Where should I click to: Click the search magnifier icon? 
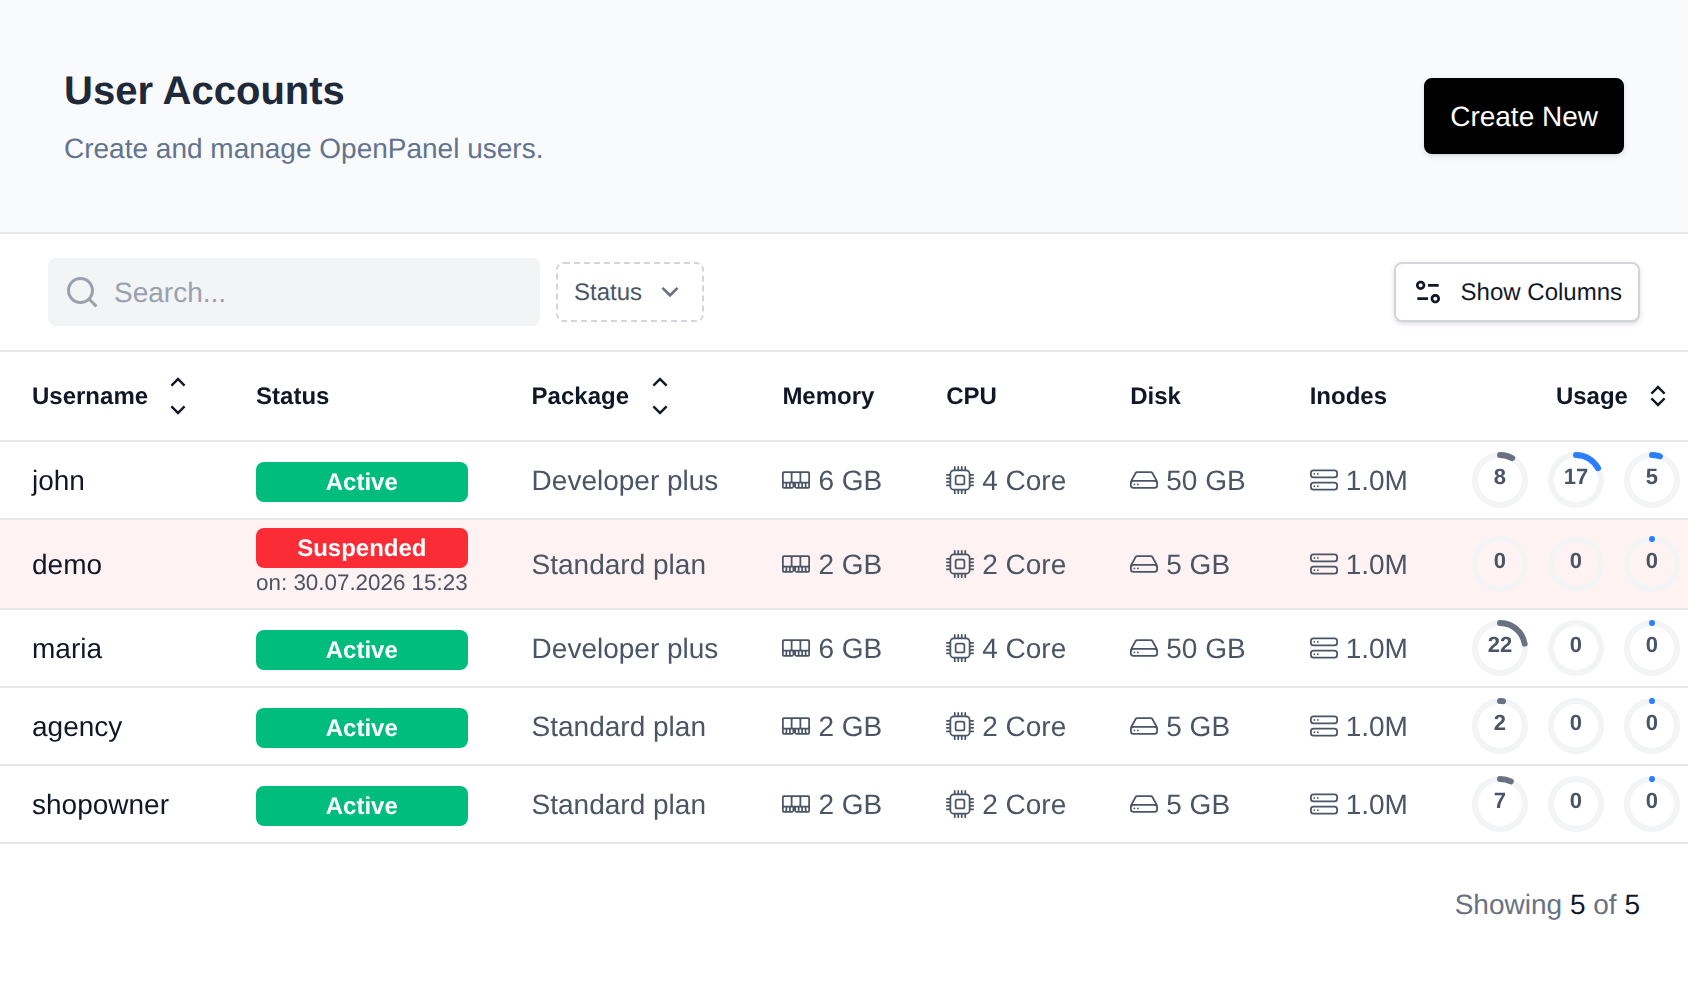(x=82, y=292)
